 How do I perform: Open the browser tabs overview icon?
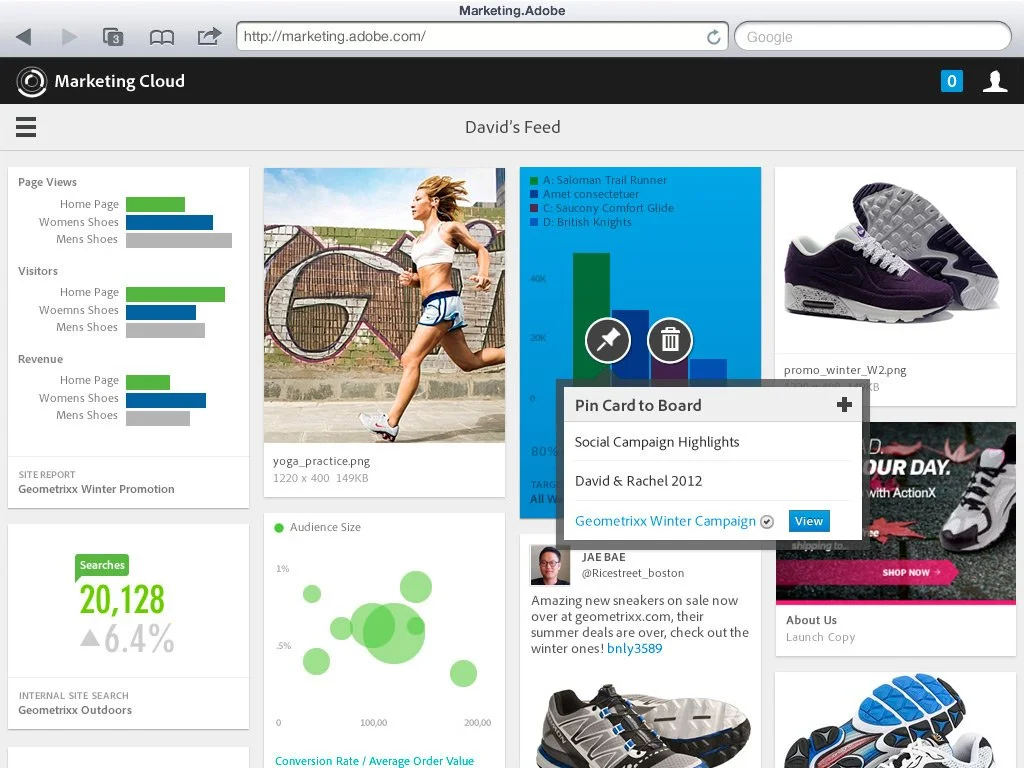(113, 37)
